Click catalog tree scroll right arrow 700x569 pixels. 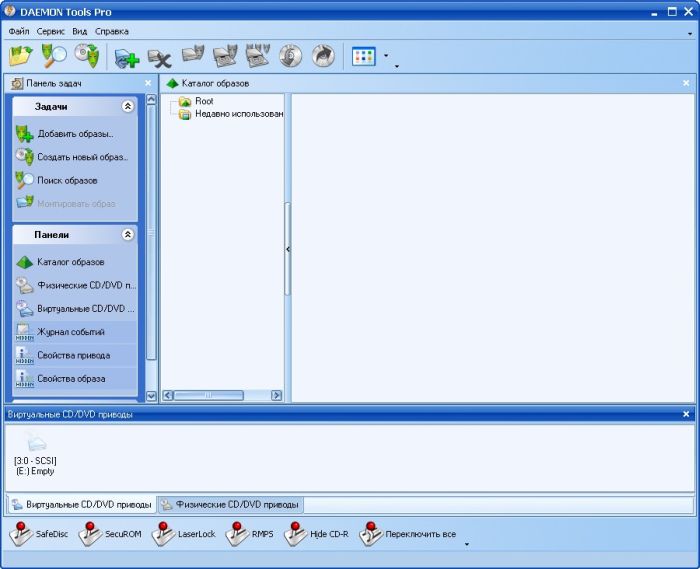click(277, 395)
